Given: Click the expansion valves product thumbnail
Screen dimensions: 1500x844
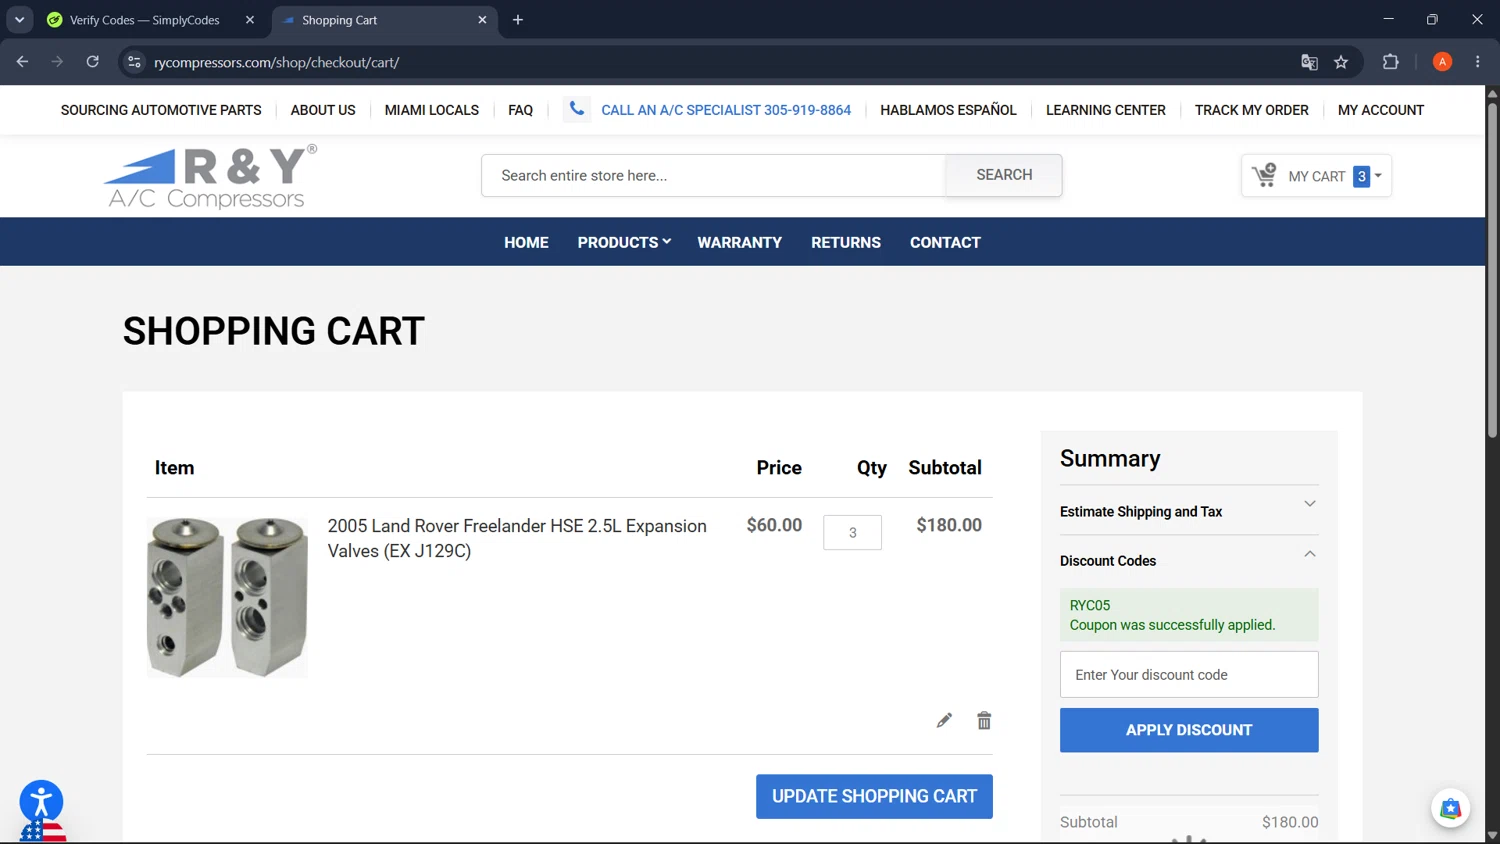Looking at the screenshot, I should coord(227,597).
